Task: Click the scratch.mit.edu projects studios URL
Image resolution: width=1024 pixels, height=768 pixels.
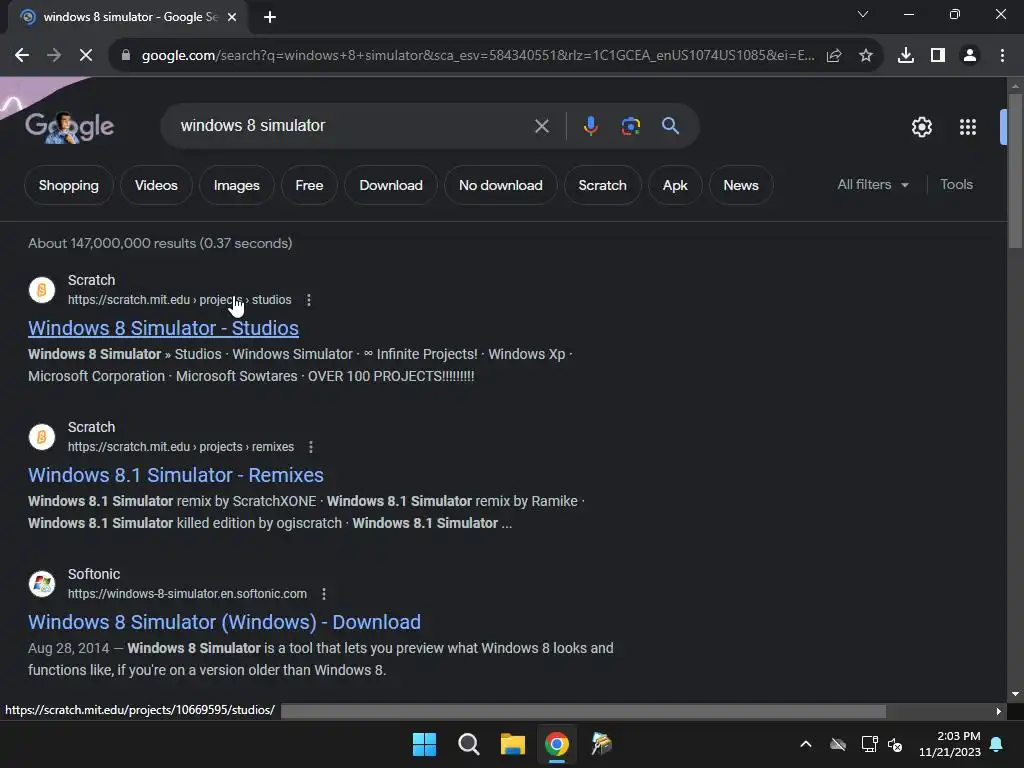Action: (180, 300)
